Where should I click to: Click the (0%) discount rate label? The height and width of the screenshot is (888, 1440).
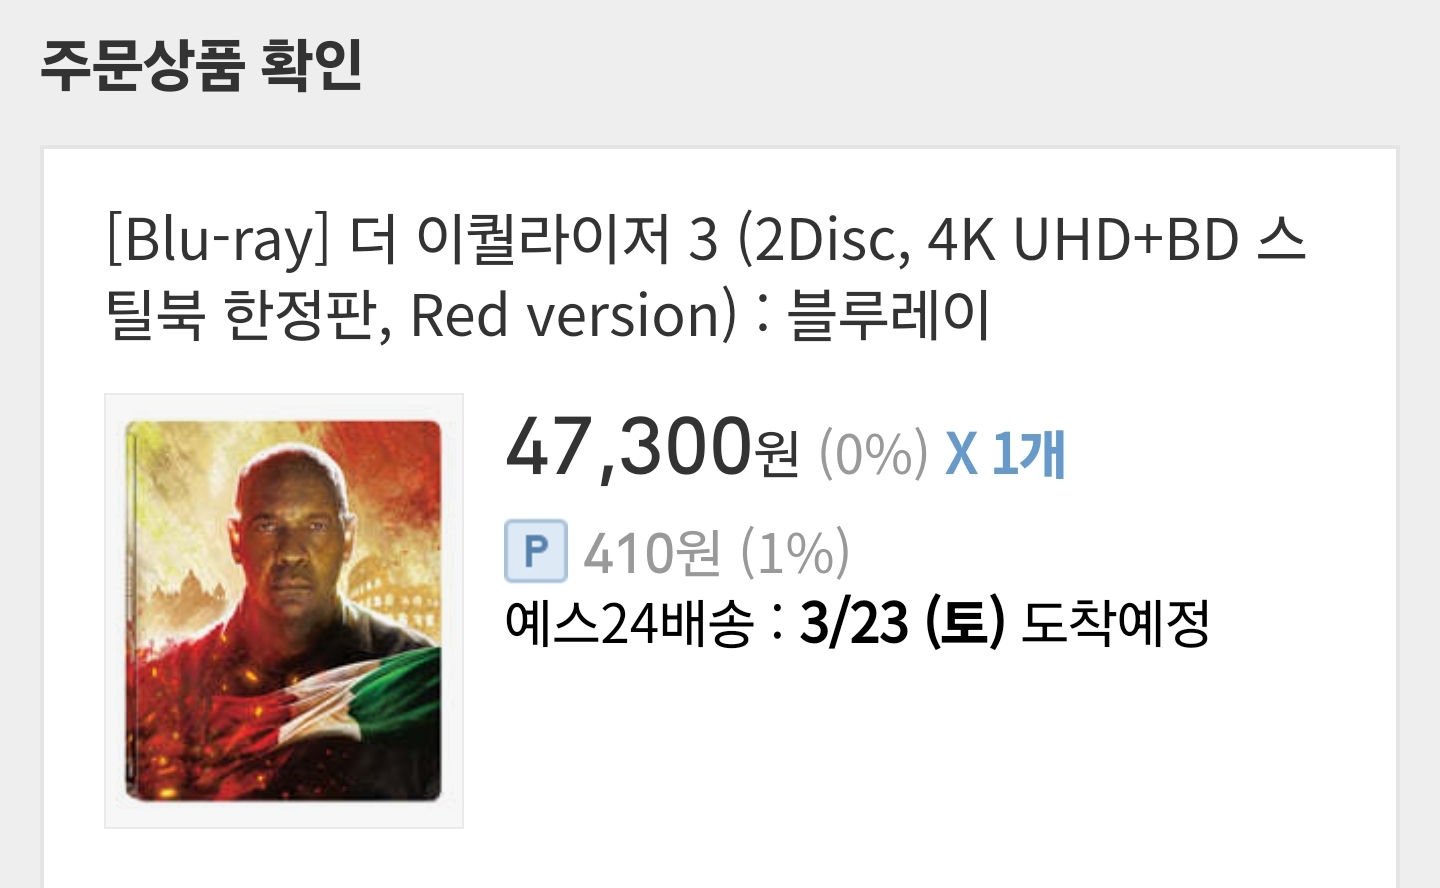pyautogui.click(x=873, y=454)
